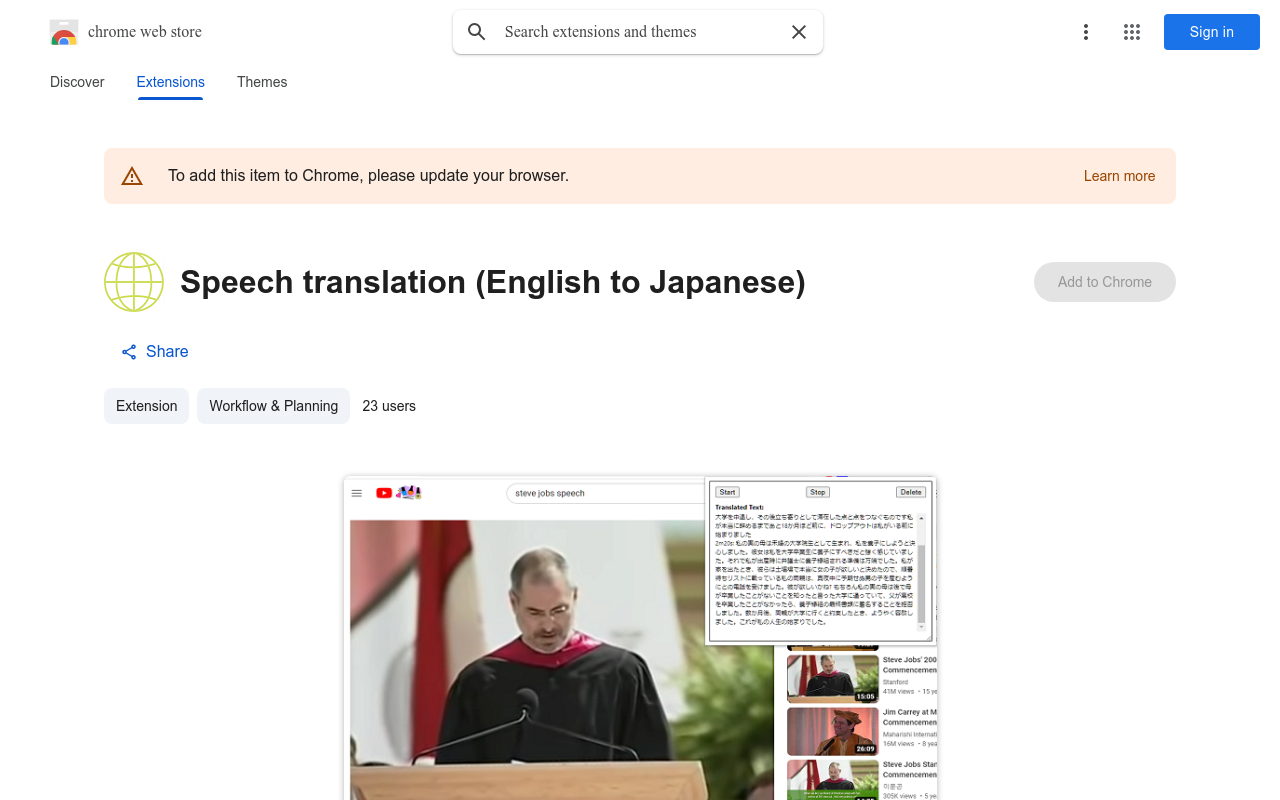Viewport: 1280px width, 800px height.
Task: Open the Themes tab
Action: pos(262,82)
